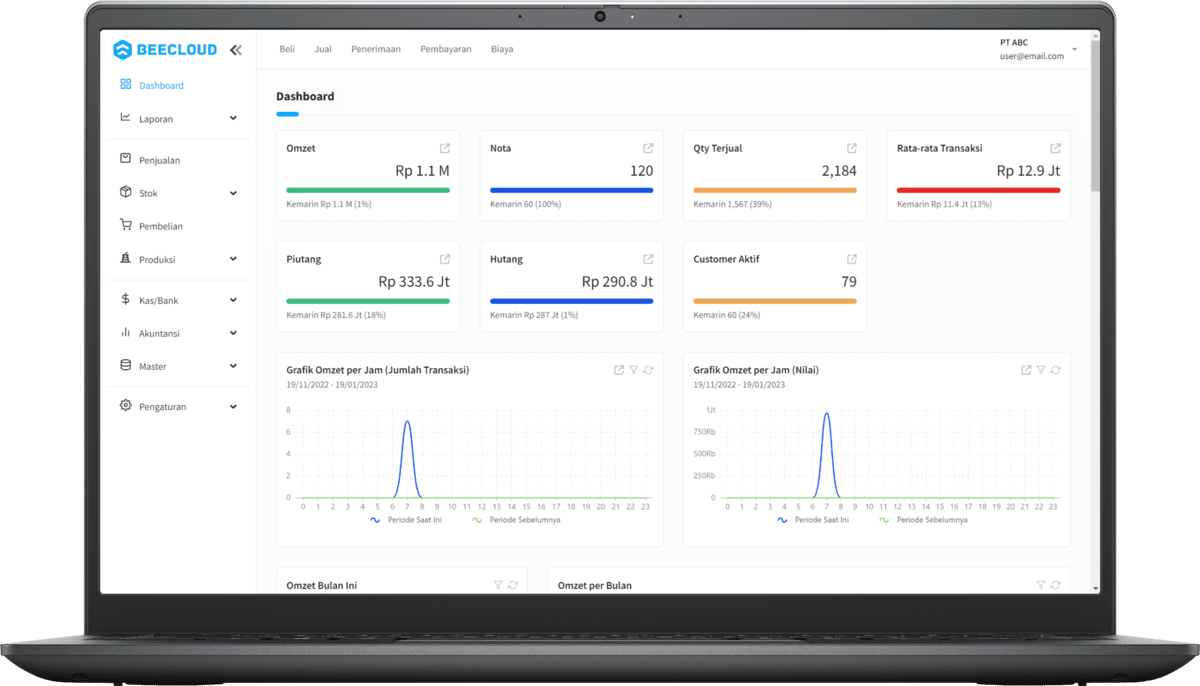Expand the Laporan submenu chevron

[x=233, y=118]
